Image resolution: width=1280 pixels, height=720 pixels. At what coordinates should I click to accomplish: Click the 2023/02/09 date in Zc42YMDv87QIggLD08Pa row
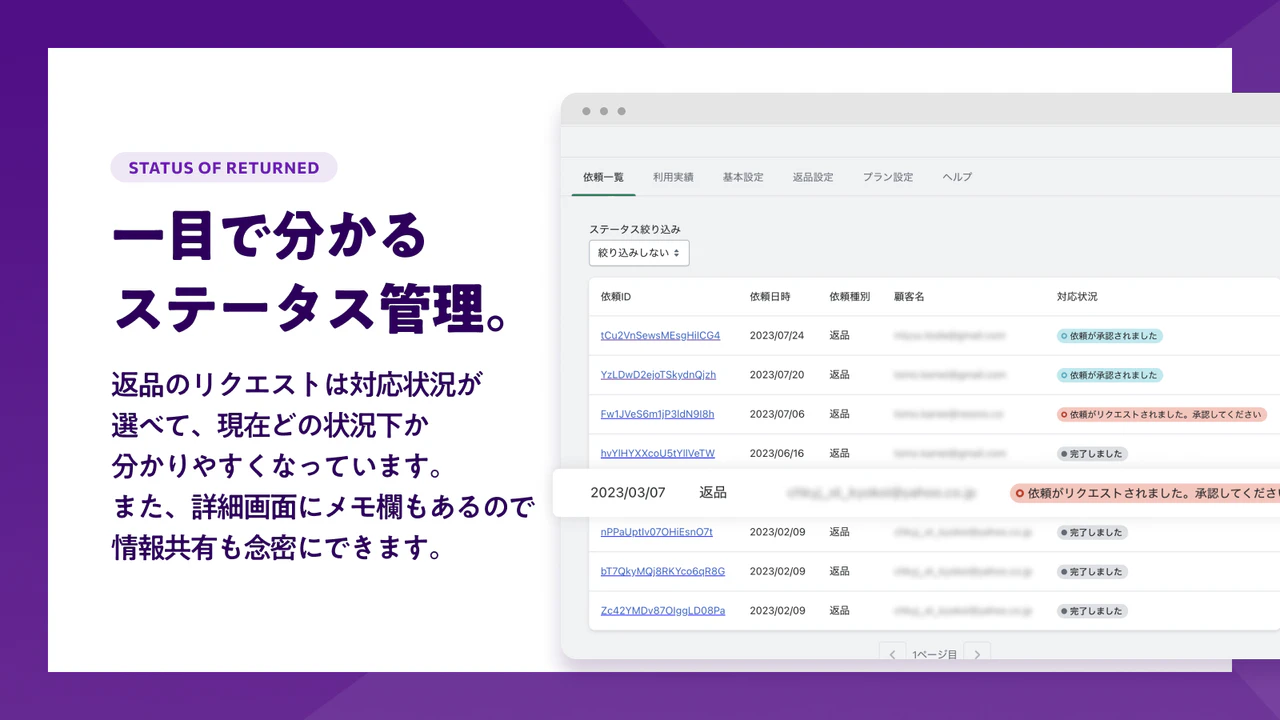[x=777, y=611]
